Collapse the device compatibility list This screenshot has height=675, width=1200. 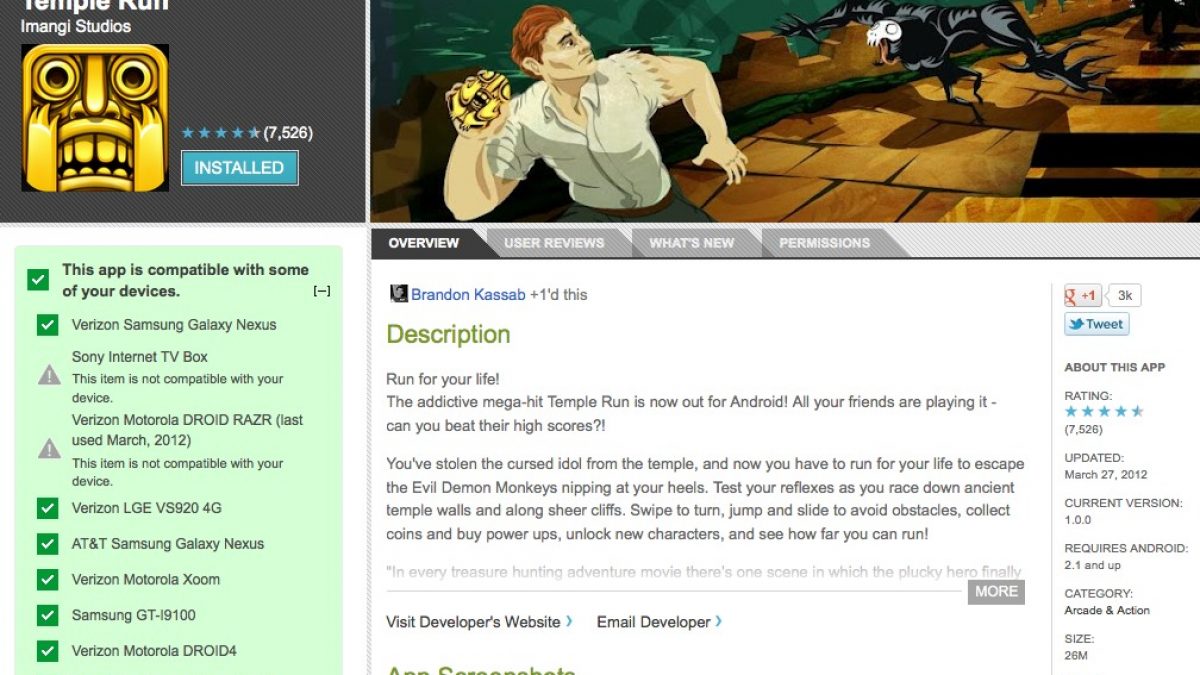321,292
